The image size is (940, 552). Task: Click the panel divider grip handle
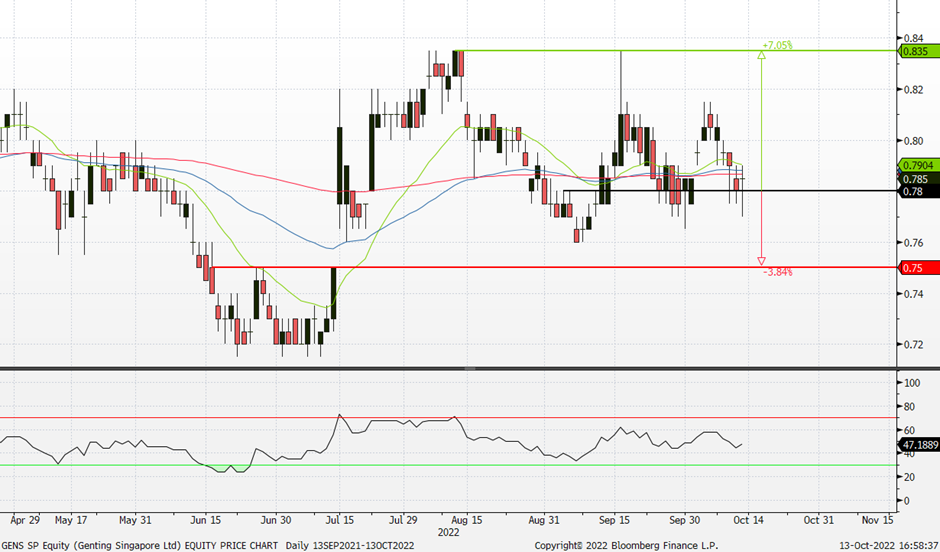tap(470, 369)
